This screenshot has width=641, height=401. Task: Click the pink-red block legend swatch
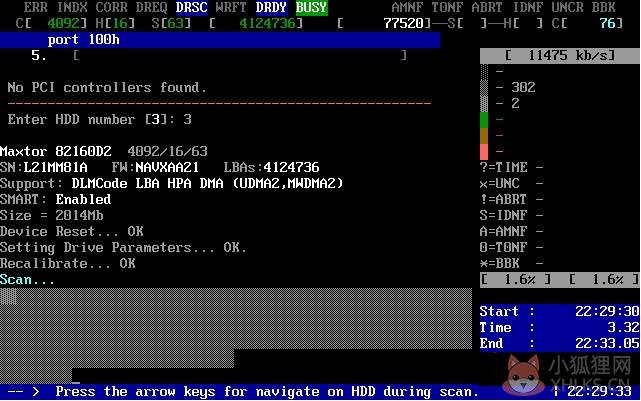pos(484,152)
